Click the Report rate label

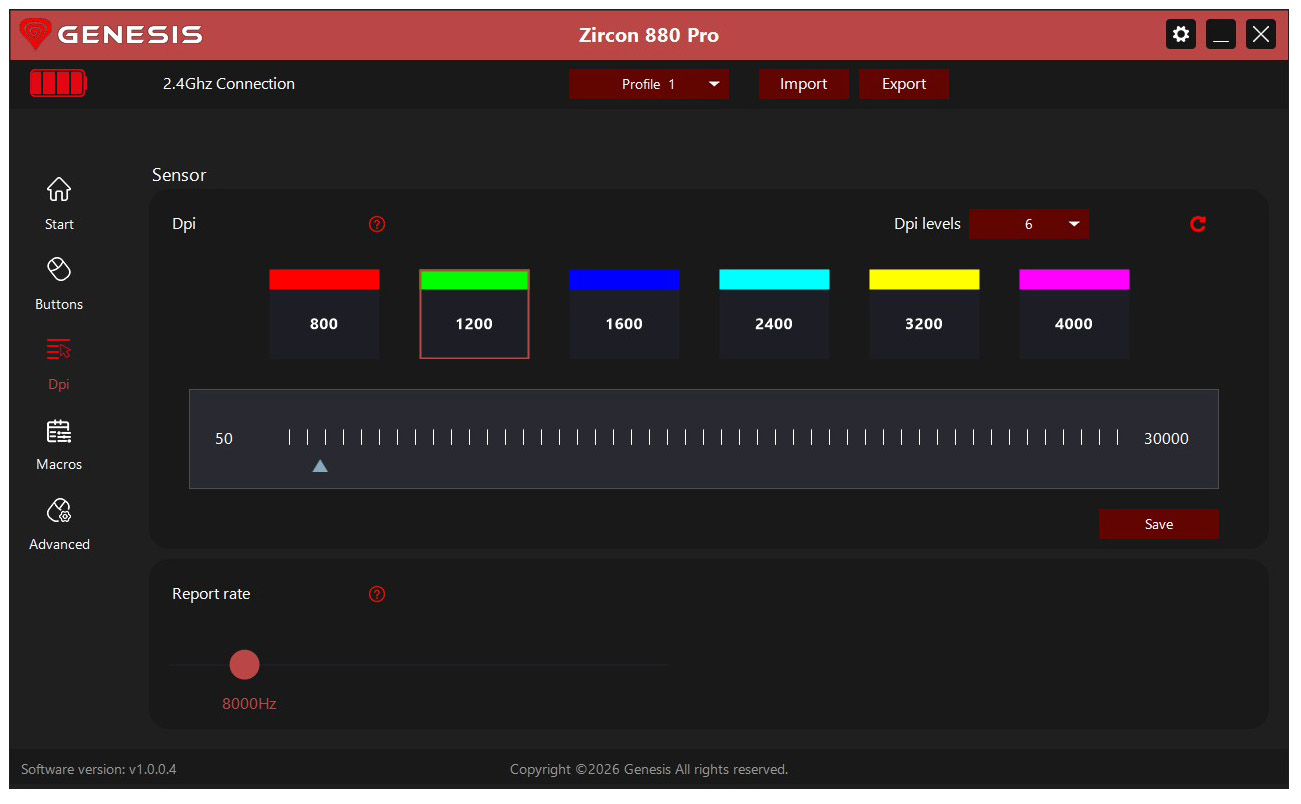[211, 594]
